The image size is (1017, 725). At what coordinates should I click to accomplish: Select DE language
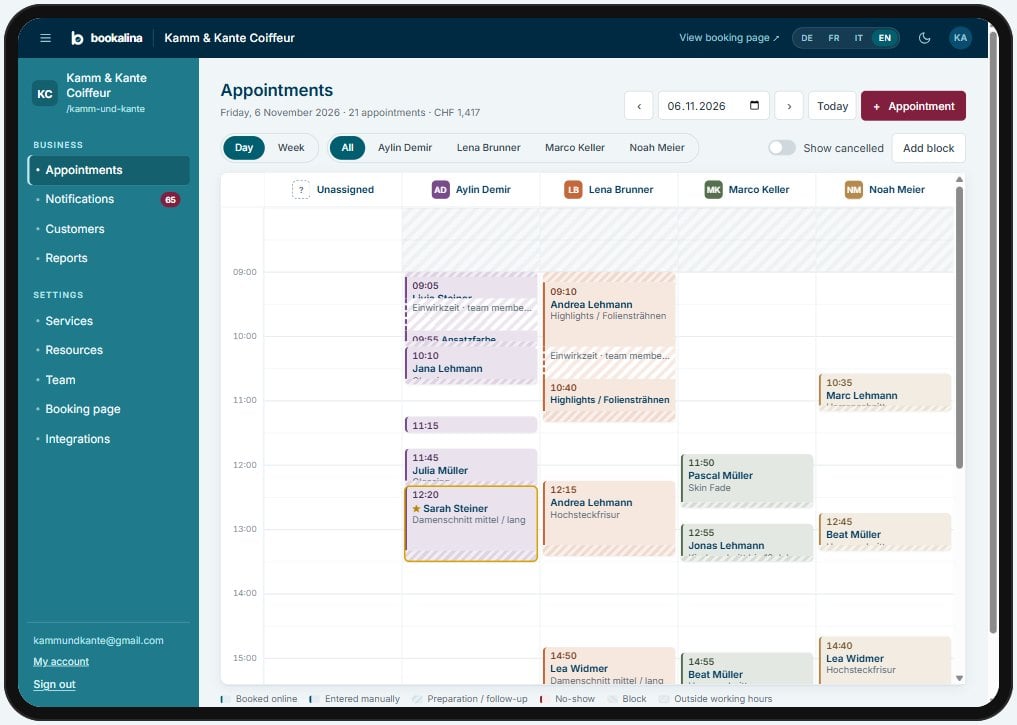point(807,38)
